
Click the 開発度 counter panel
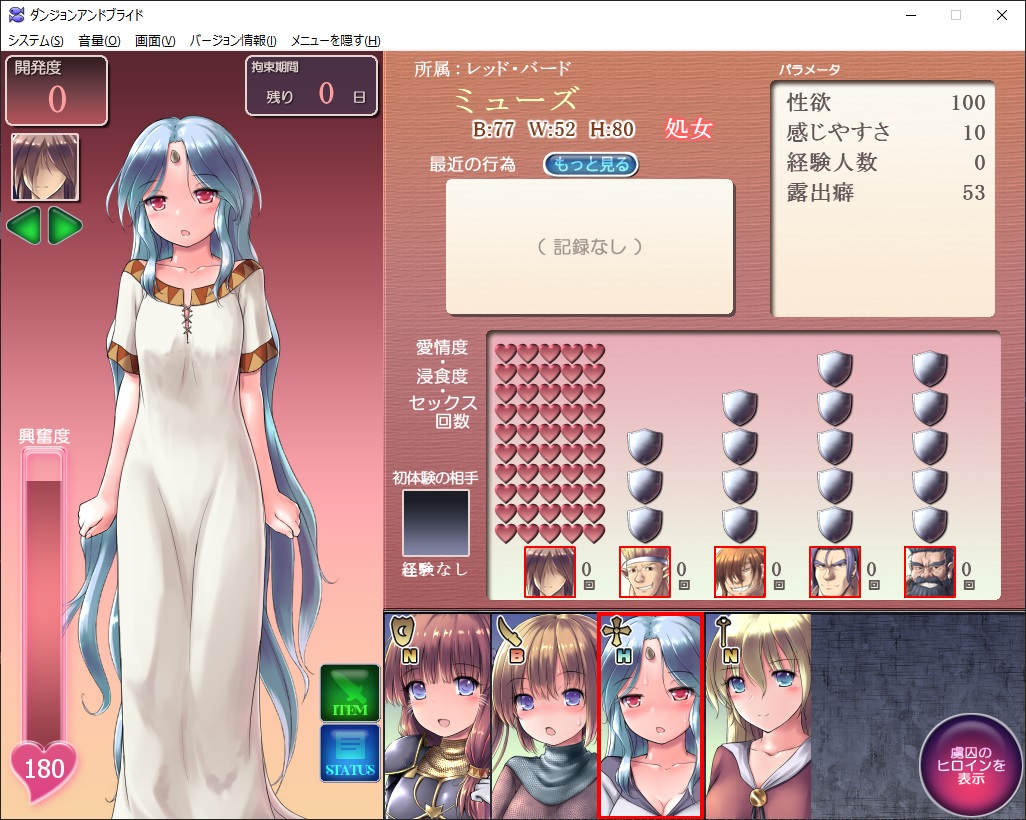[56, 90]
